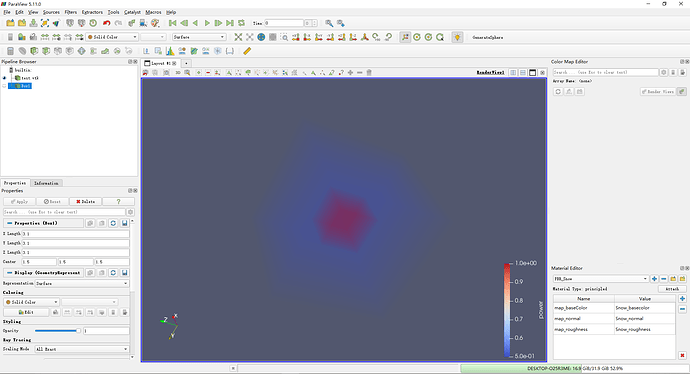The height and width of the screenshot is (374, 690).
Task: Toggle visibility eye of test.vtk
Action: pyautogui.click(x=4, y=78)
